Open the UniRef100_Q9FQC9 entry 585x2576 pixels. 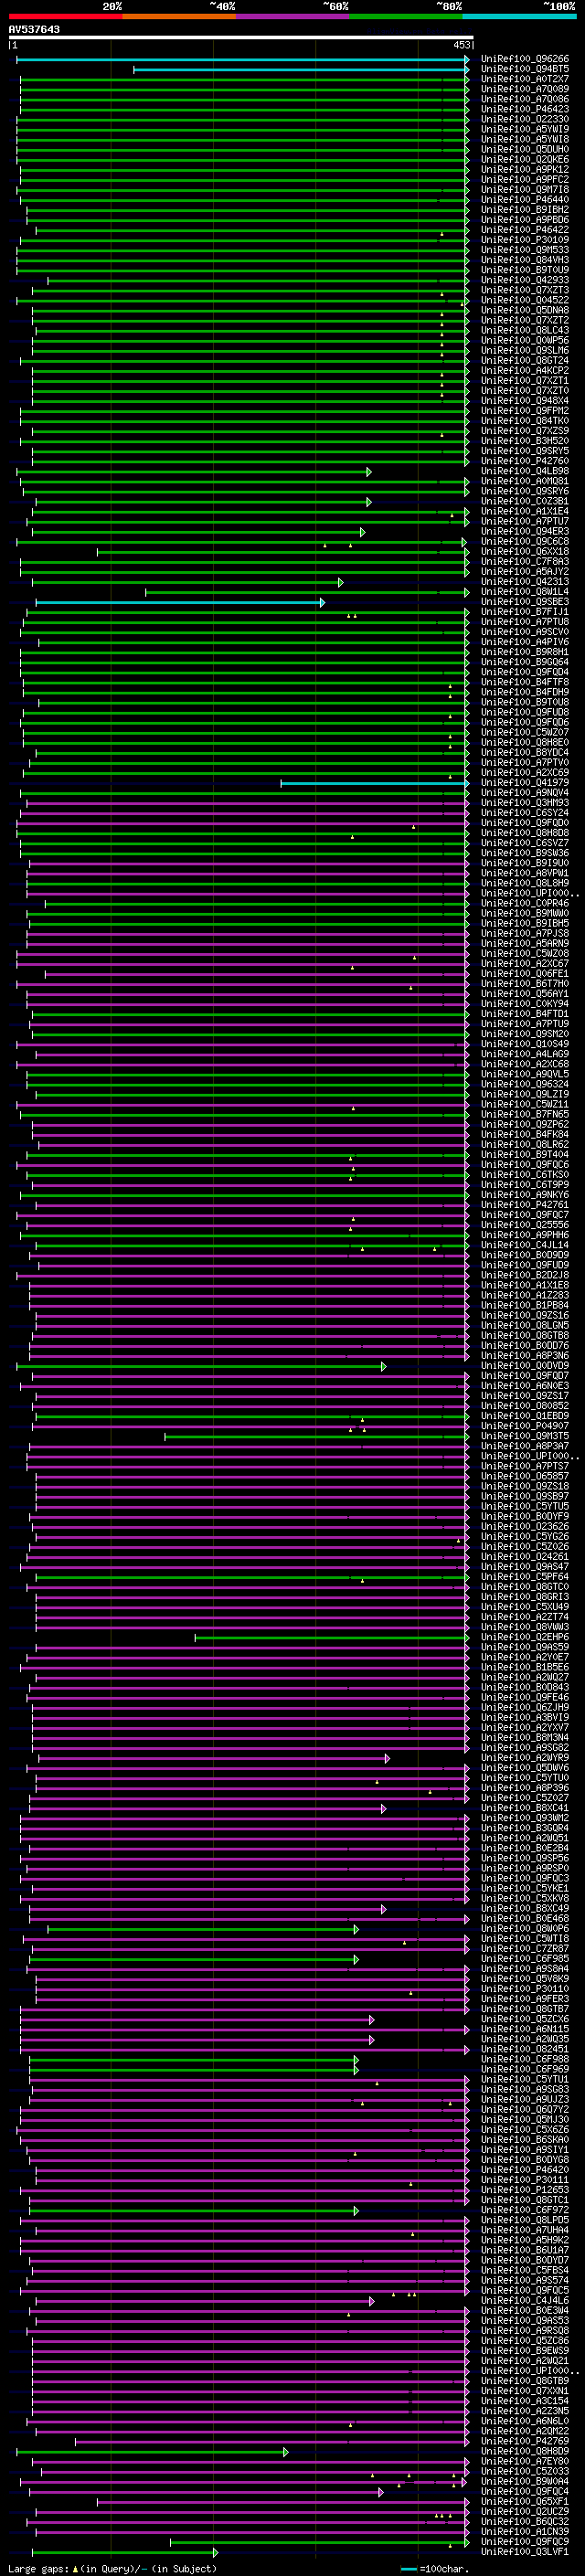coord(525,2541)
